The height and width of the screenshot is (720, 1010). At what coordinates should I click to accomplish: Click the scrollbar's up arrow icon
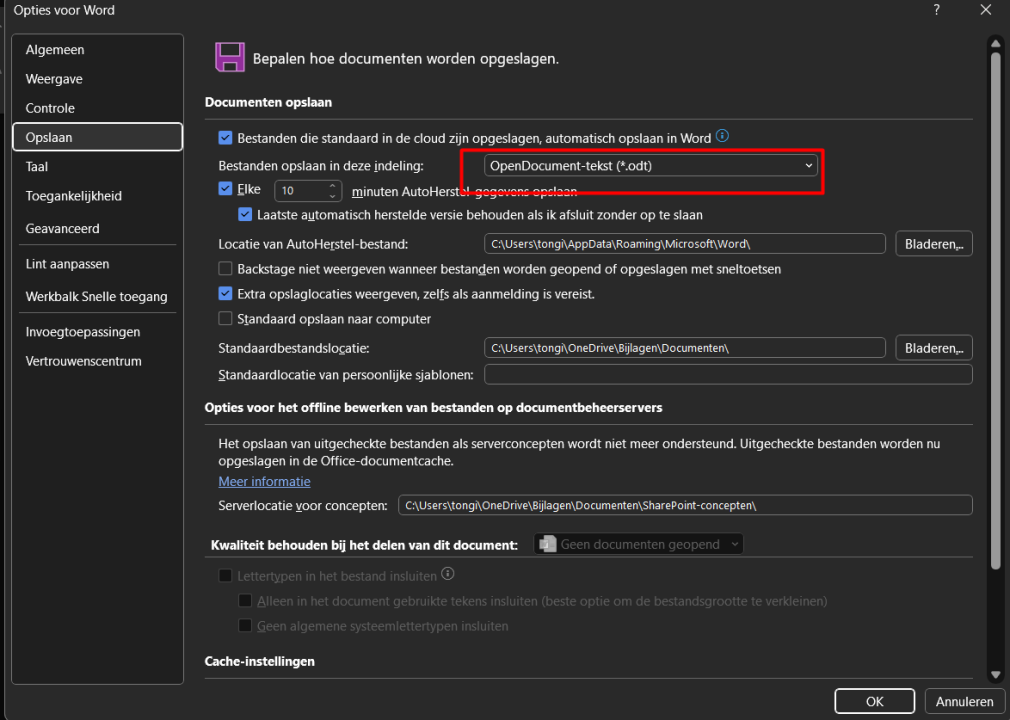coord(995,43)
